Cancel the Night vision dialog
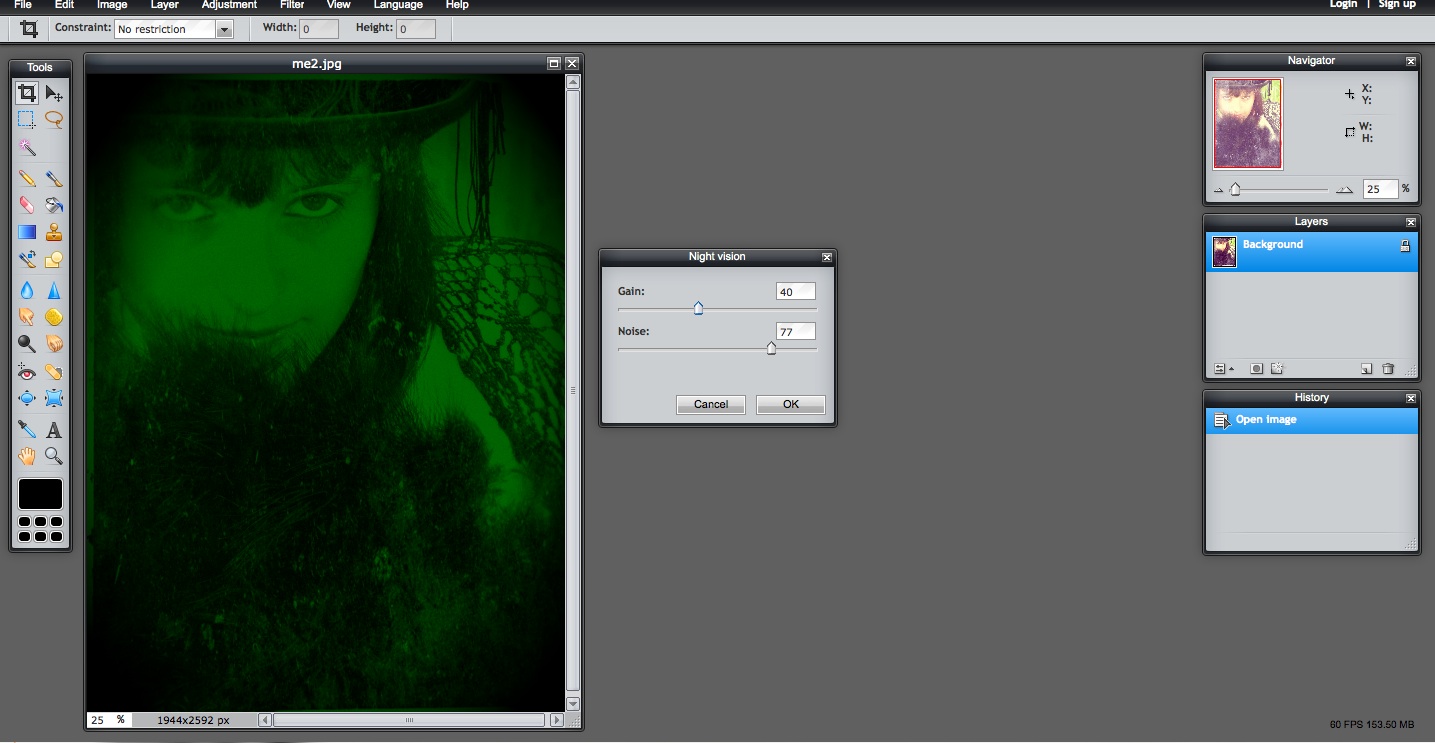 711,404
